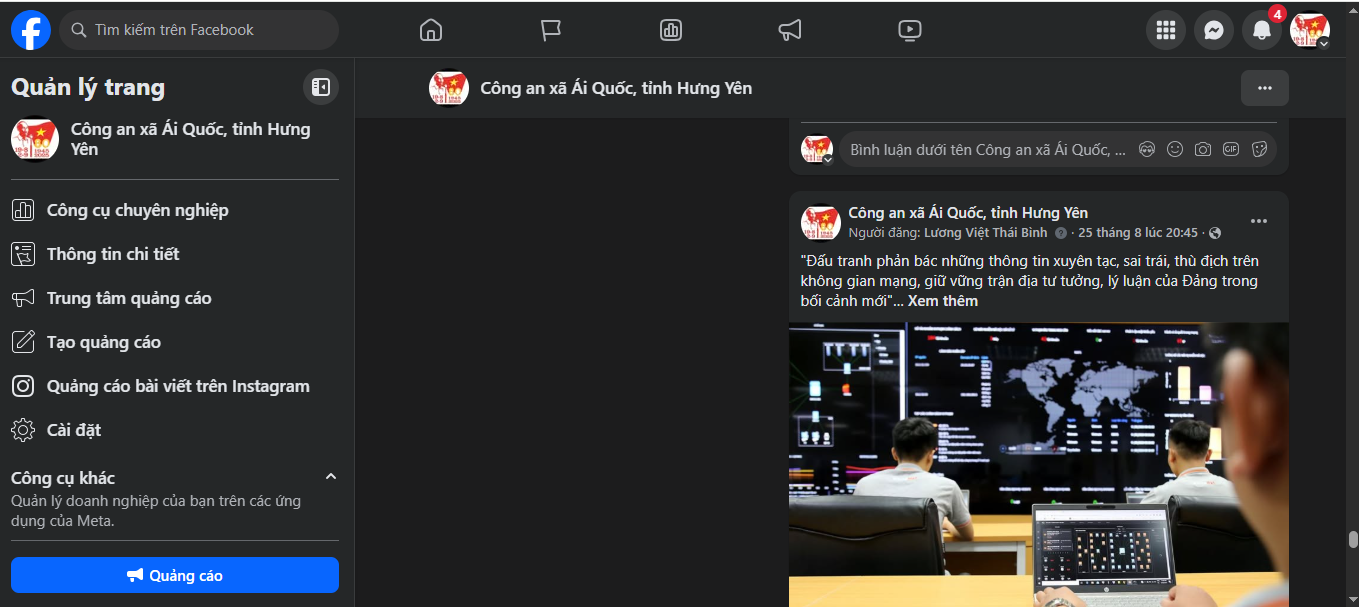Toggle the Quản lý trang sidebar panel
The image size is (1359, 607).
click(321, 87)
